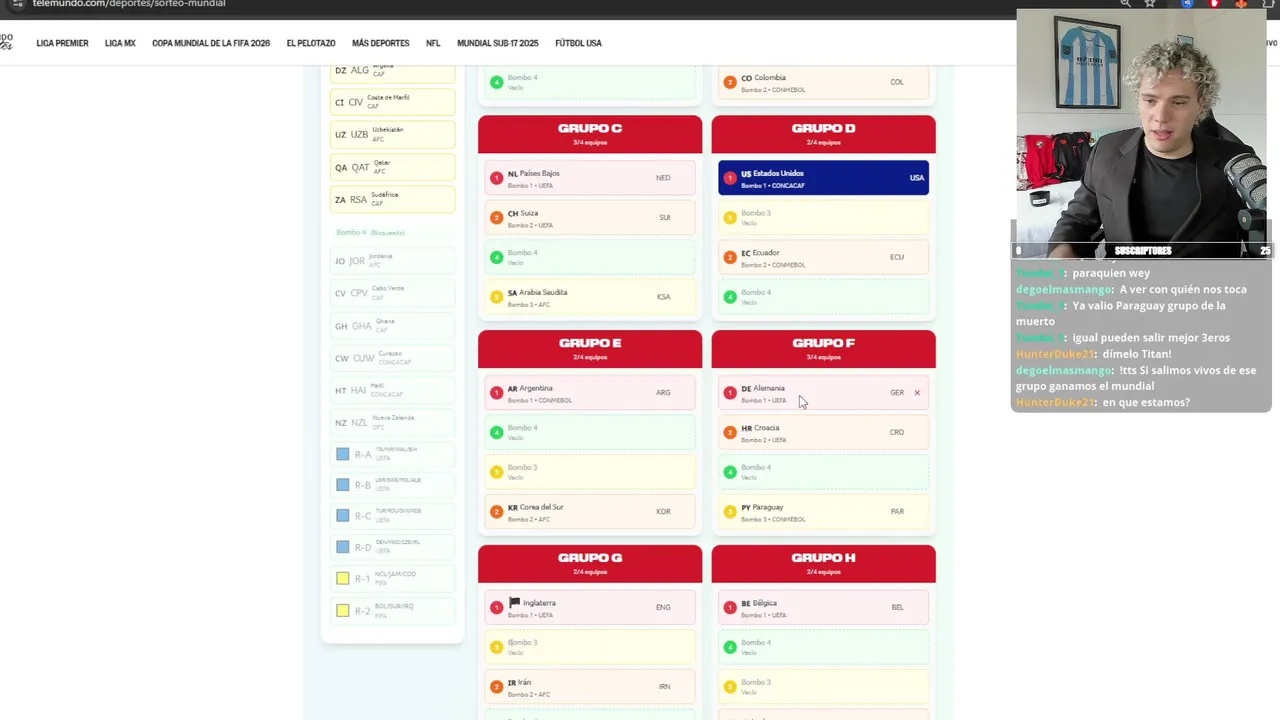The width and height of the screenshot is (1280, 720).
Task: Click Inglaterra row in Grupo G
Action: tap(590, 607)
